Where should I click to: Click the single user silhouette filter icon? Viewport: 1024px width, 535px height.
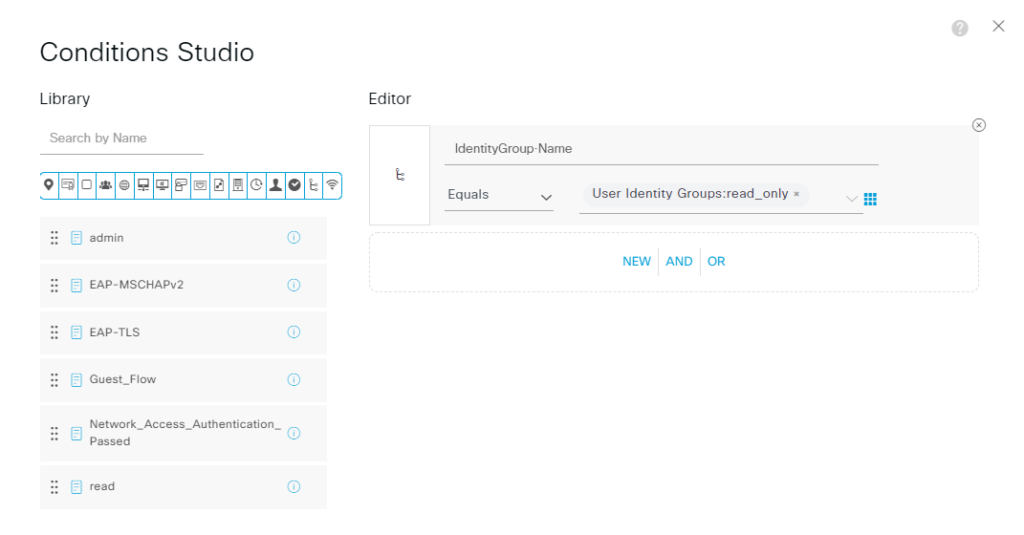coord(275,185)
